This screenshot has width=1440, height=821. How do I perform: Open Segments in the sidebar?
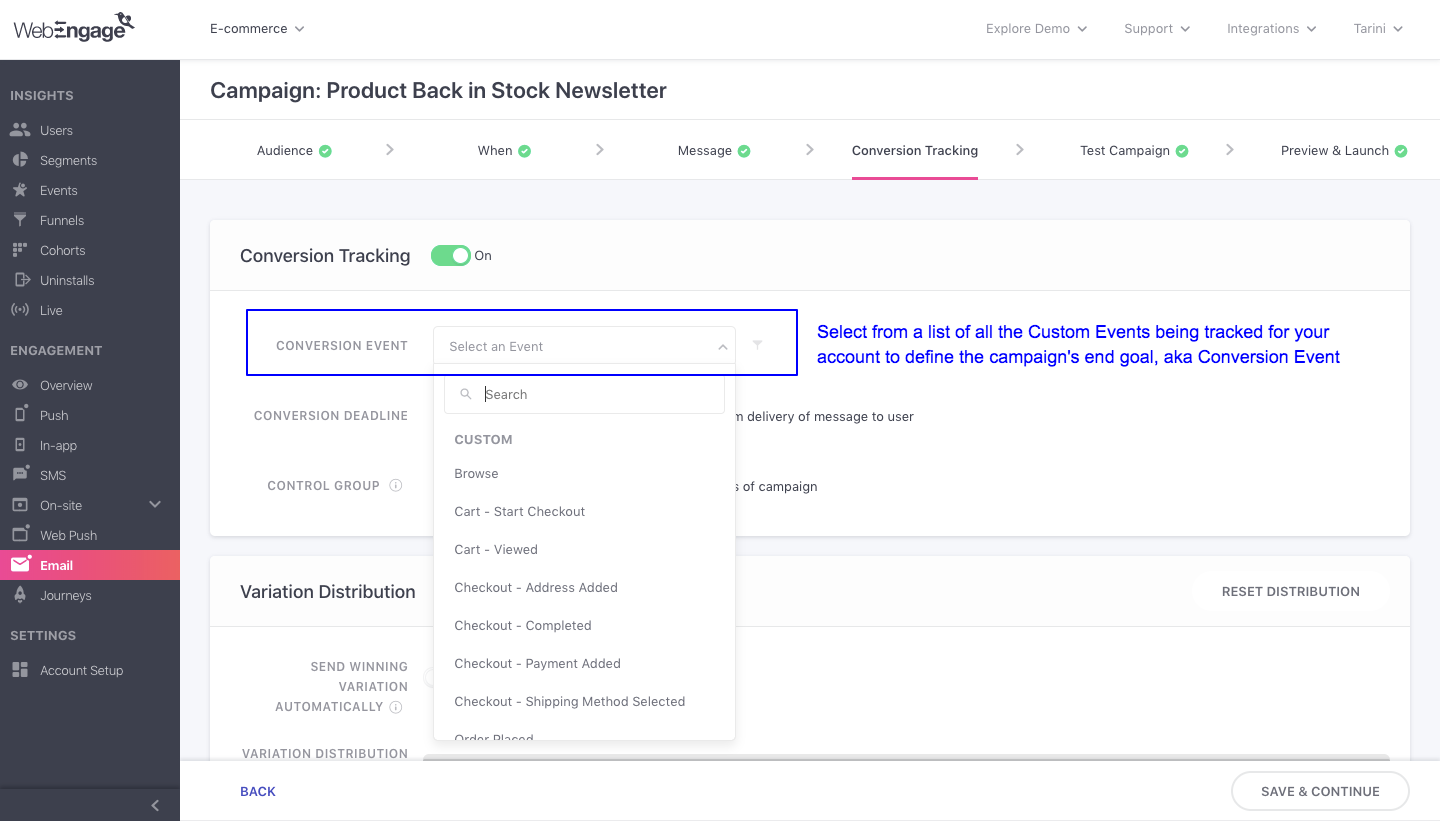pyautogui.click(x=90, y=160)
